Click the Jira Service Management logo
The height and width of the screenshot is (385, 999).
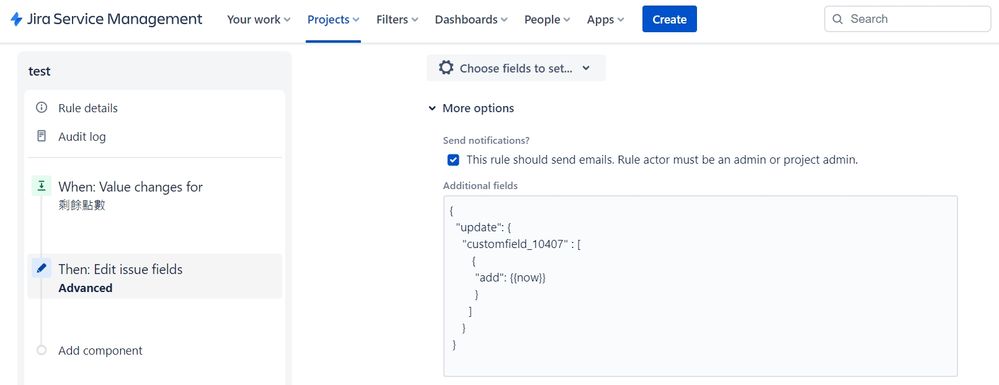pyautogui.click(x=106, y=19)
